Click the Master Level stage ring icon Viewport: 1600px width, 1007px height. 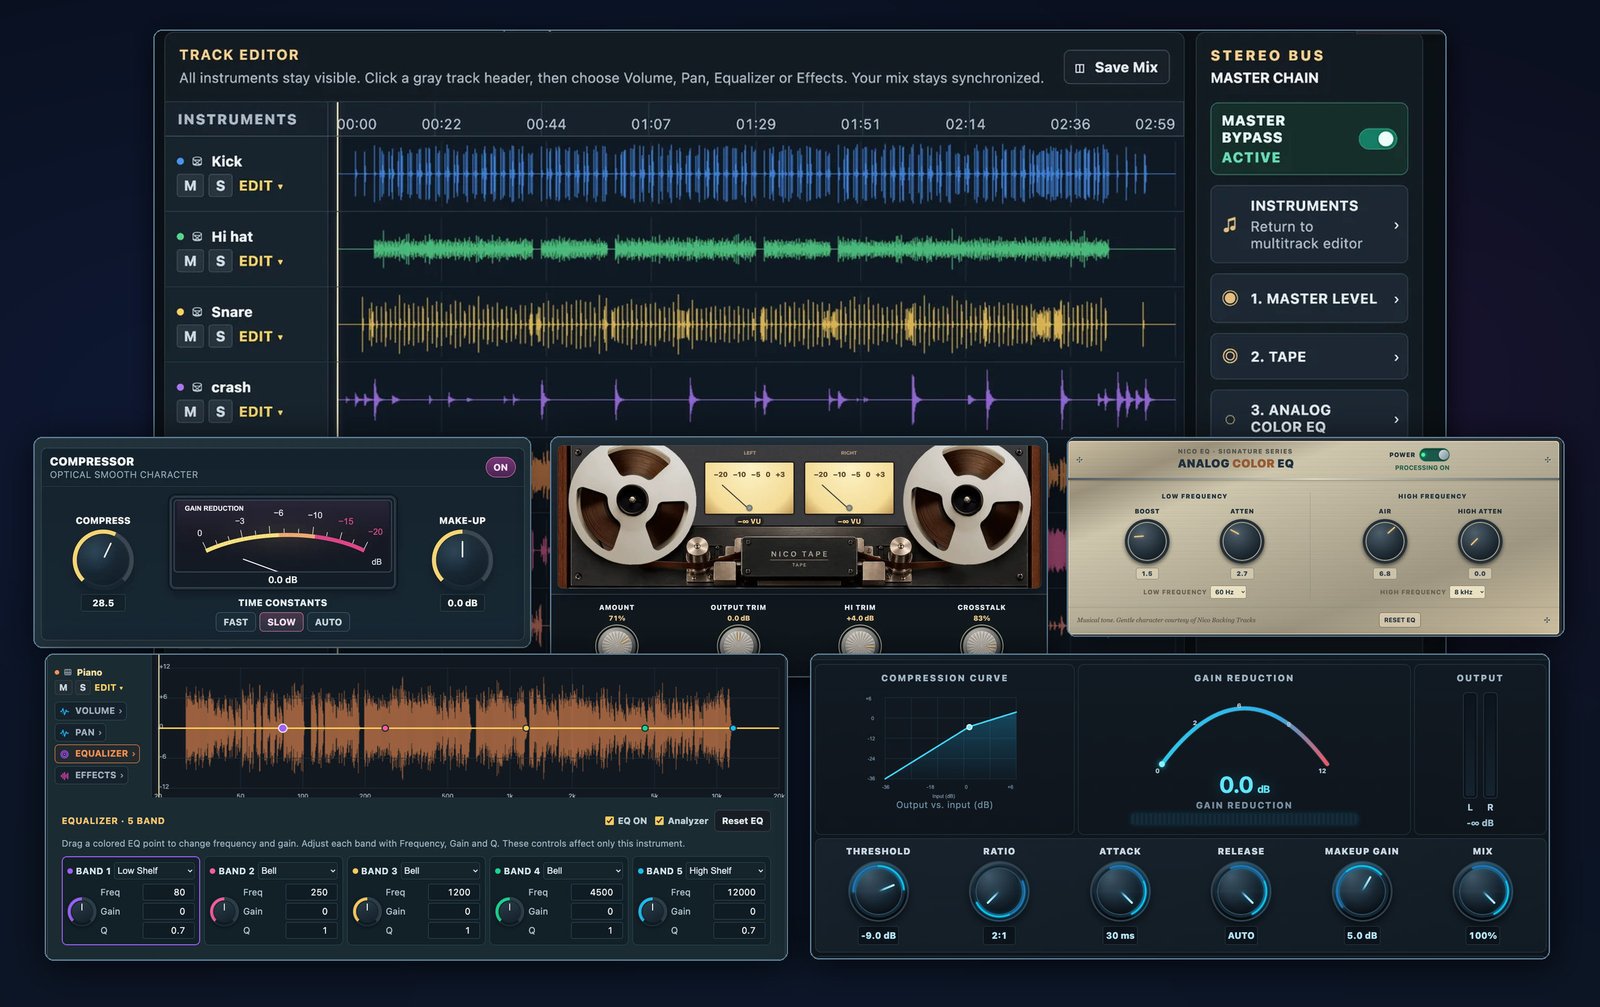[x=1230, y=298]
